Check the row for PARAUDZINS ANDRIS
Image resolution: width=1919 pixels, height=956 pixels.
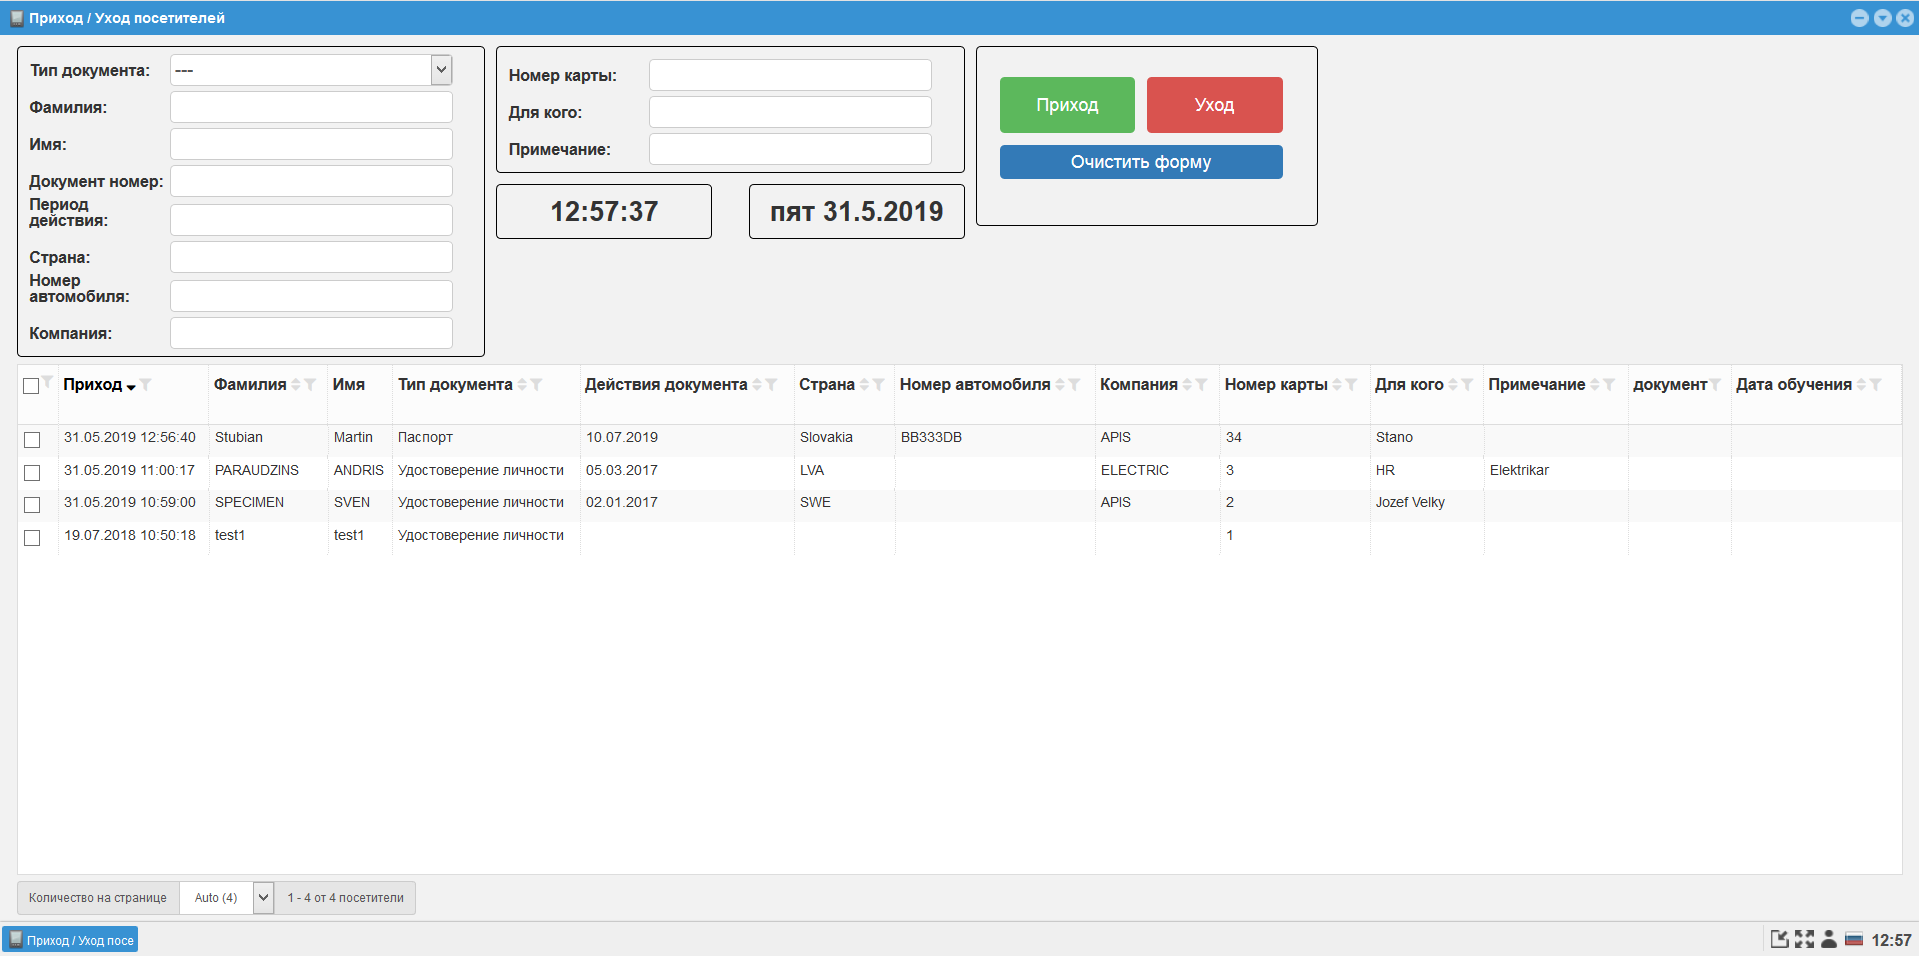(32, 472)
